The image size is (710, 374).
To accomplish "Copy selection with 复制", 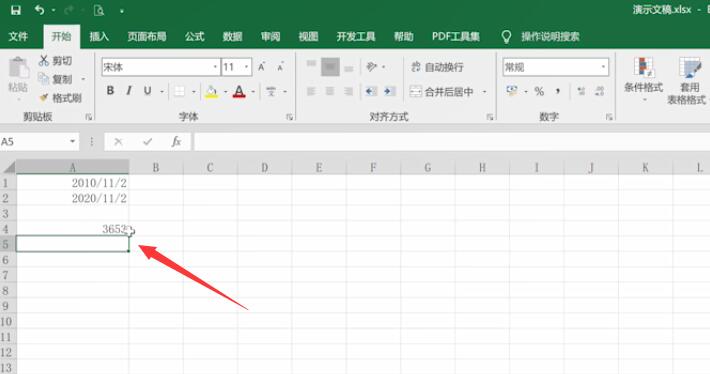I will pyautogui.click(x=55, y=79).
